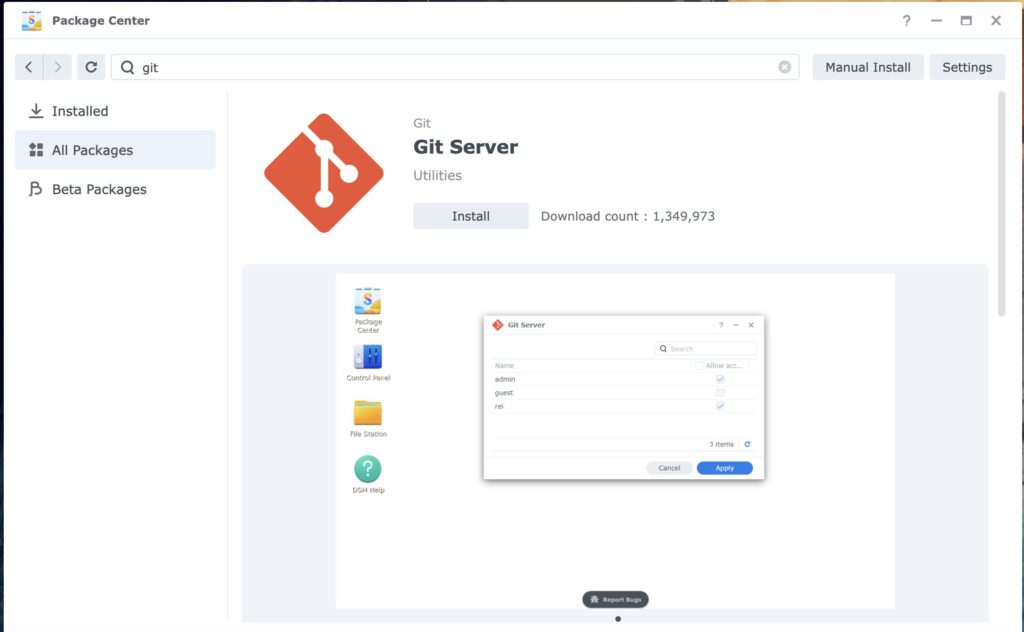Minimize the Package Center window
The width and height of the screenshot is (1024, 632).
coord(936,20)
